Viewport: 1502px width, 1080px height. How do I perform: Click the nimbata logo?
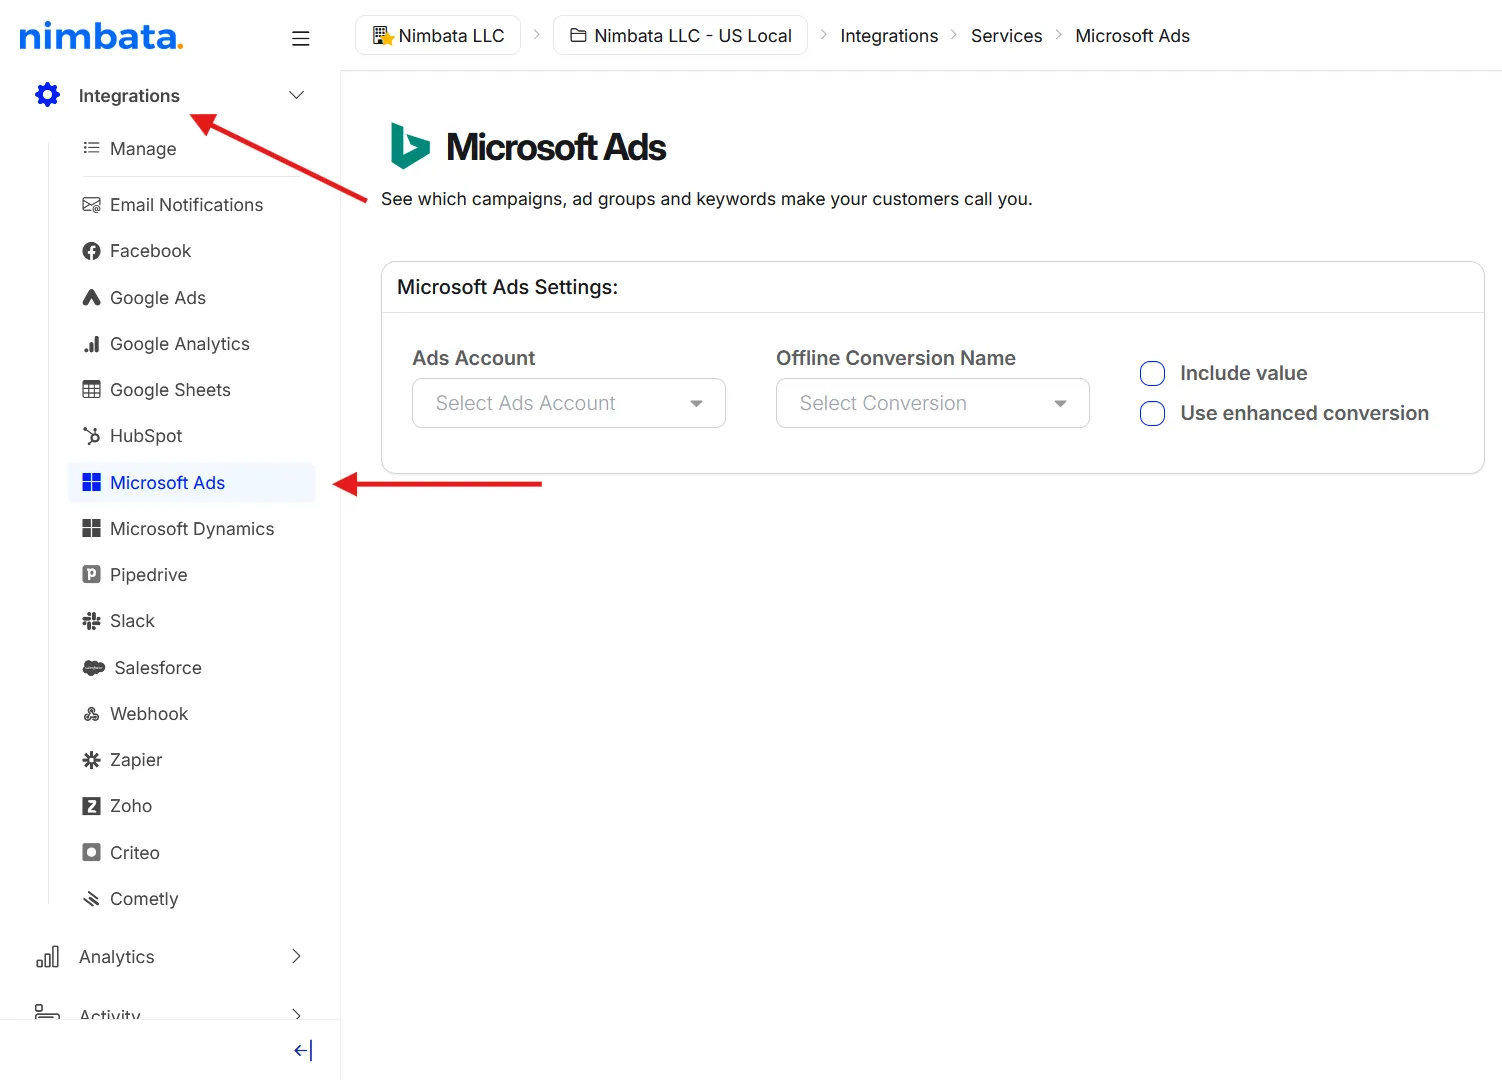coord(101,37)
